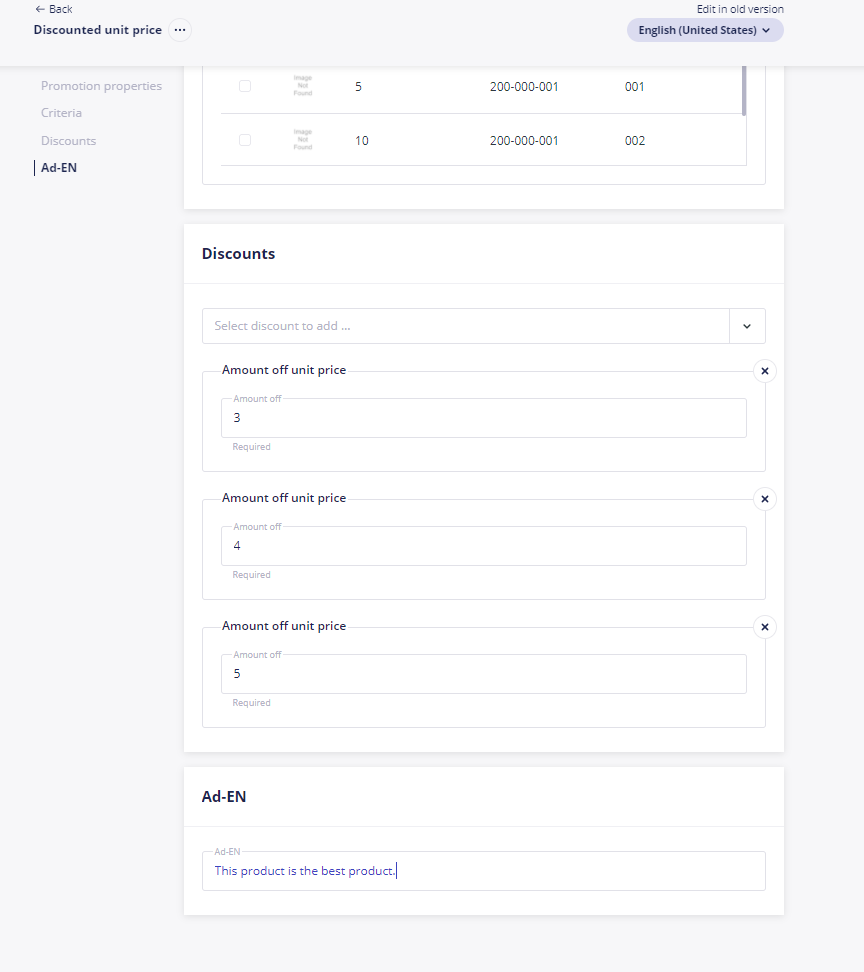Screen dimensions: 864x972
Task: Go back using the Back link
Action: pyautogui.click(x=54, y=9)
